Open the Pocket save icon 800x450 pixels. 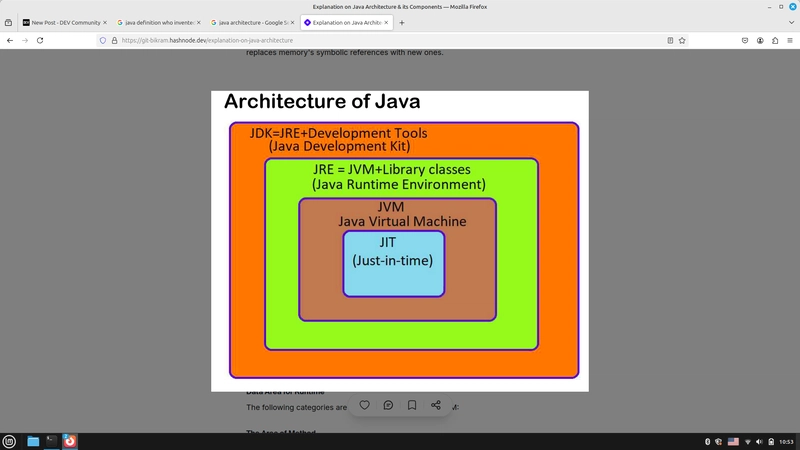coord(745,40)
